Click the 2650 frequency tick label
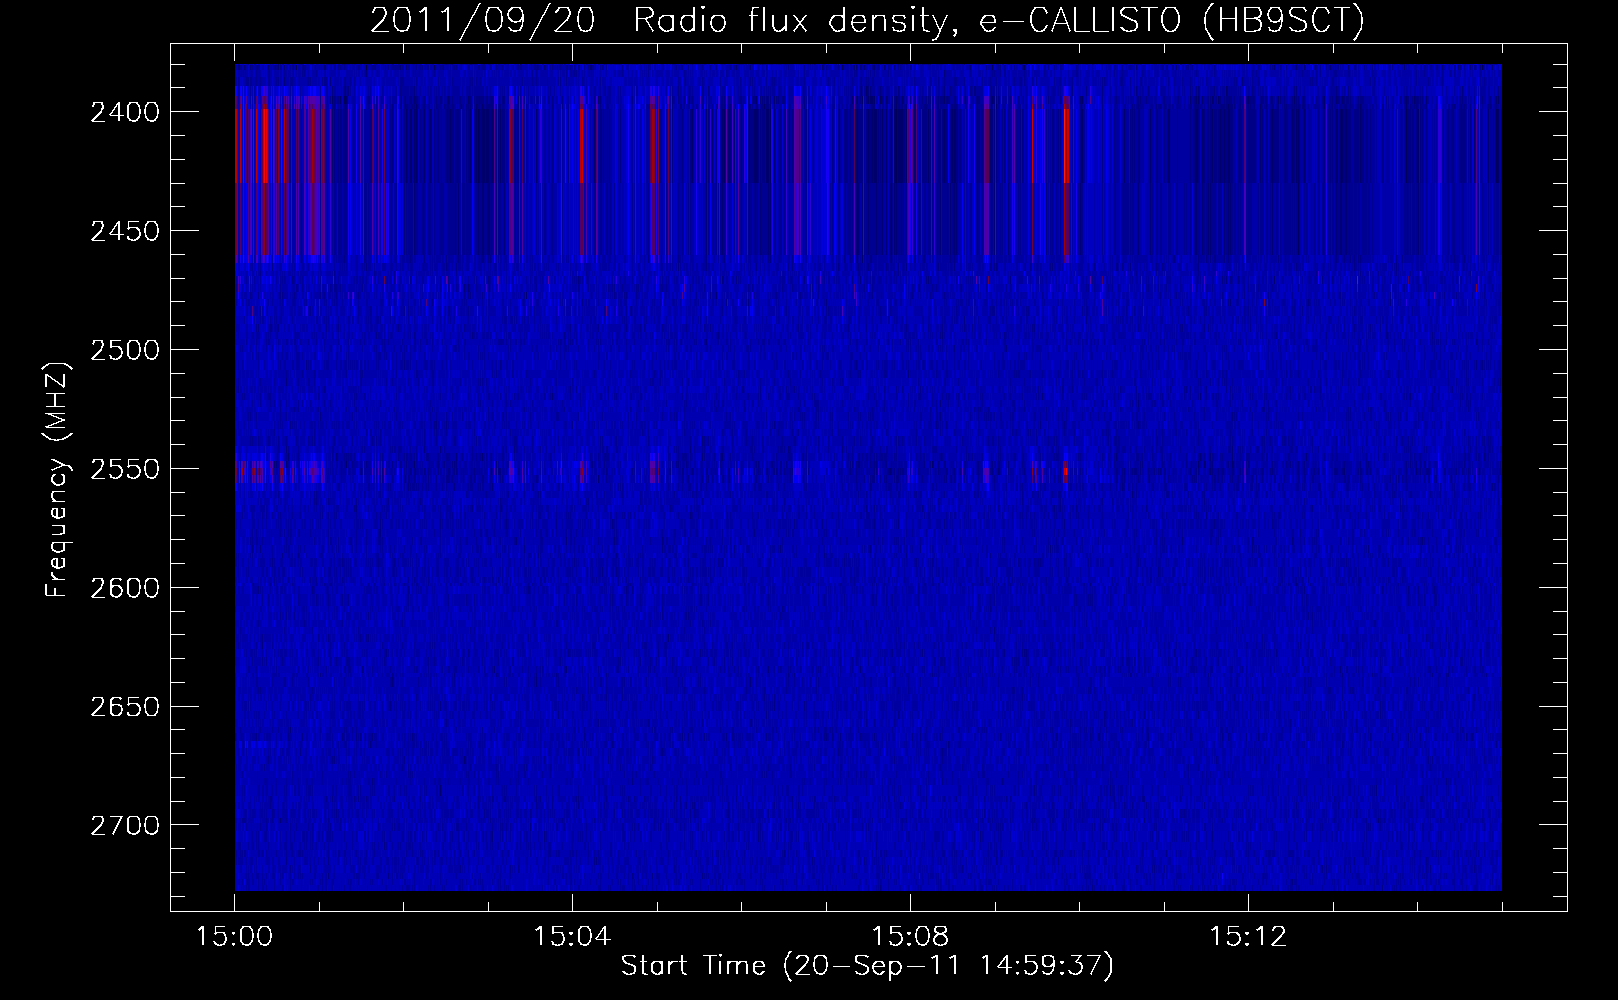This screenshot has width=1618, height=1000. [x=124, y=707]
